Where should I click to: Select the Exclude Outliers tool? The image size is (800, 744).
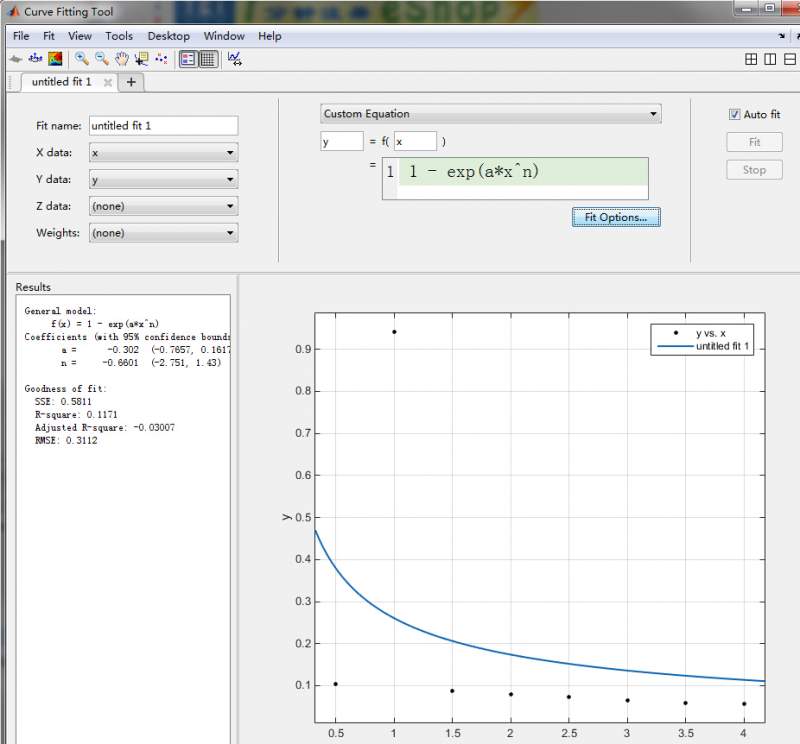pos(161,59)
